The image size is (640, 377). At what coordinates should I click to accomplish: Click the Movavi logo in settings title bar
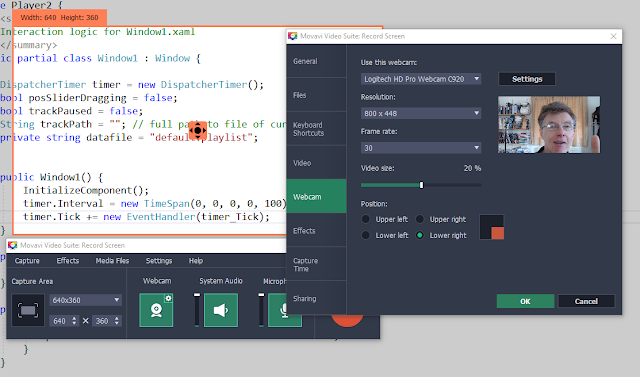pyautogui.click(x=293, y=36)
